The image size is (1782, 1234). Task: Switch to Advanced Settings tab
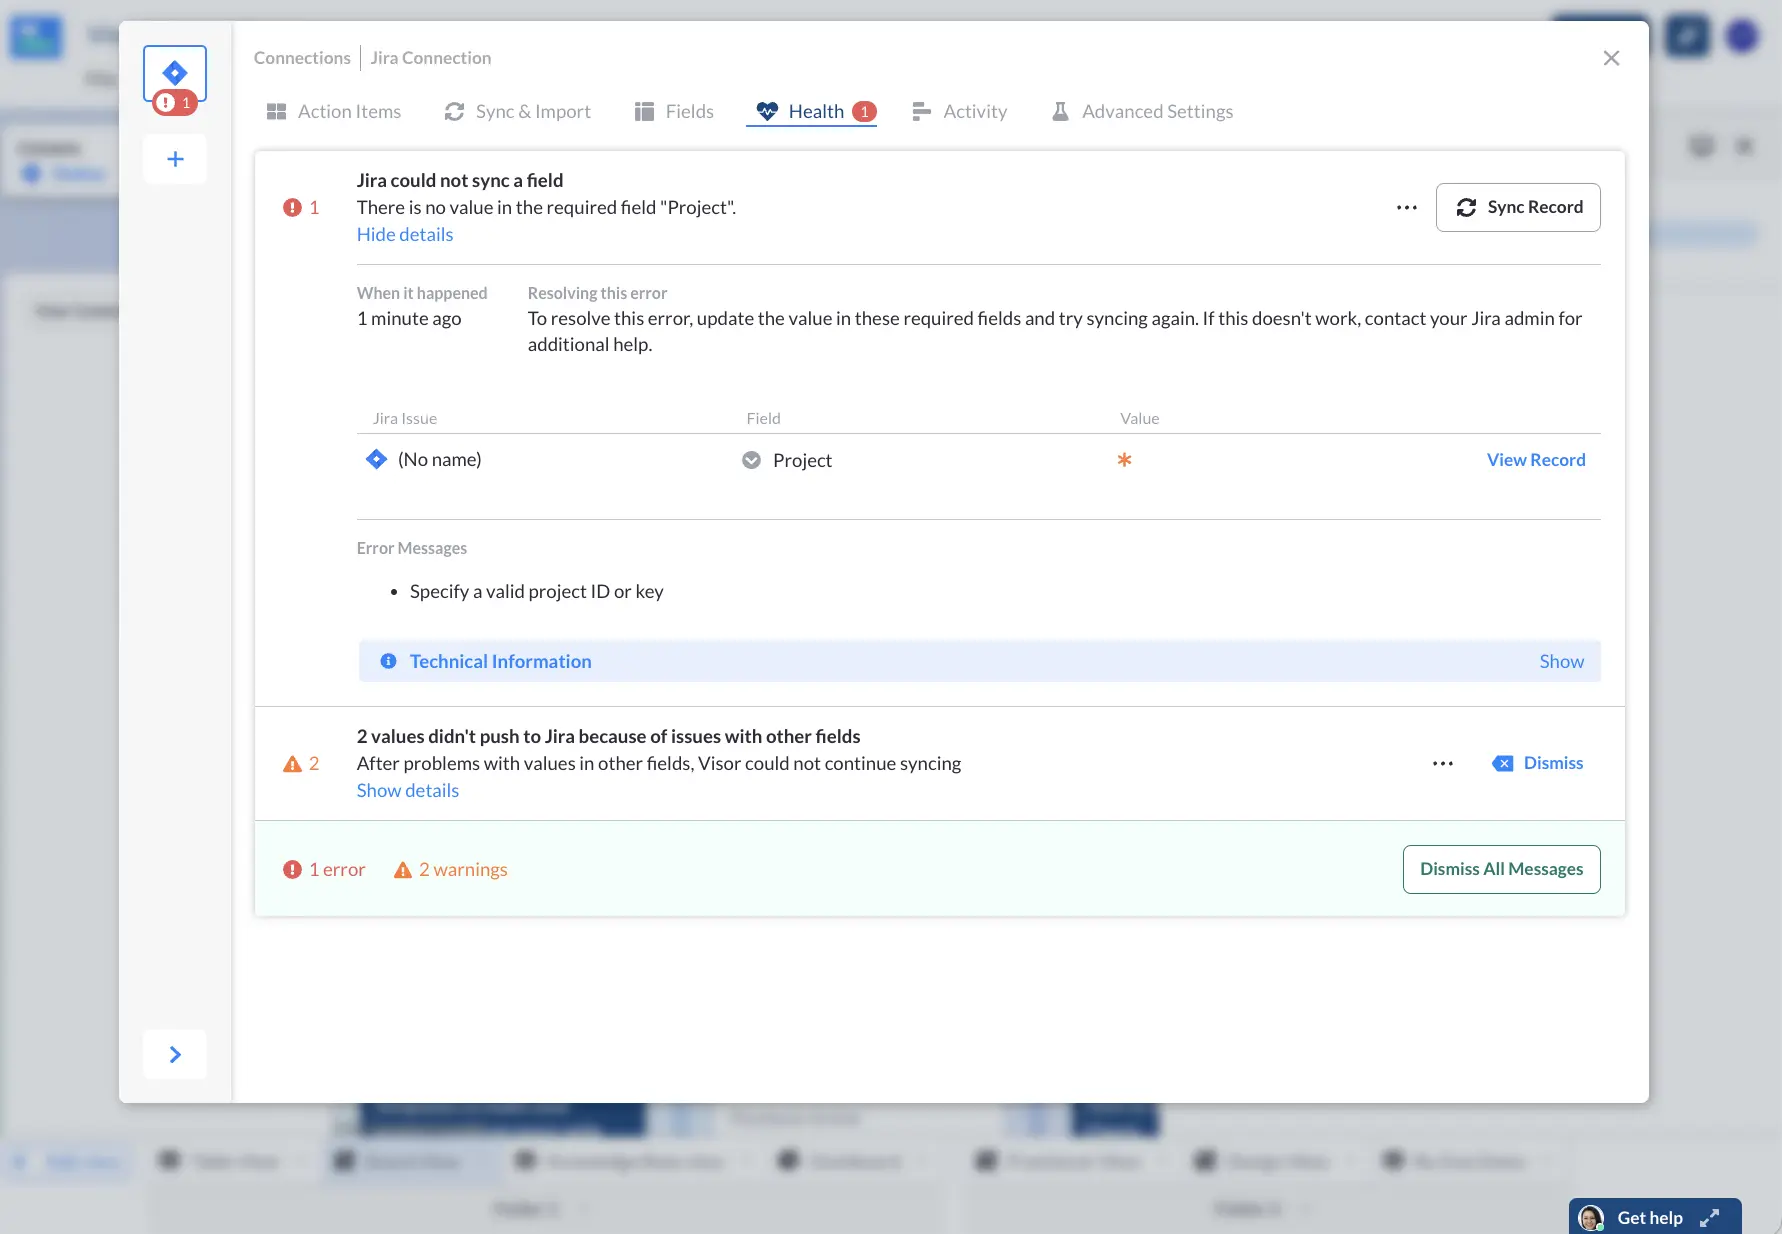click(1142, 112)
